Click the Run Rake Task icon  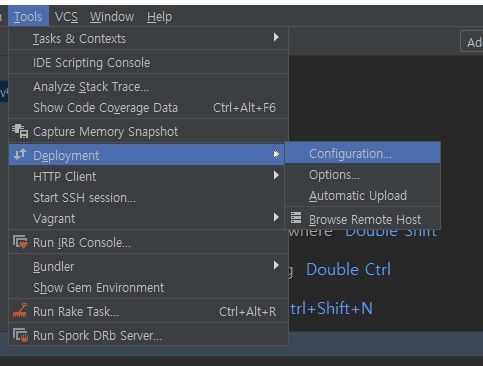click(x=20, y=310)
